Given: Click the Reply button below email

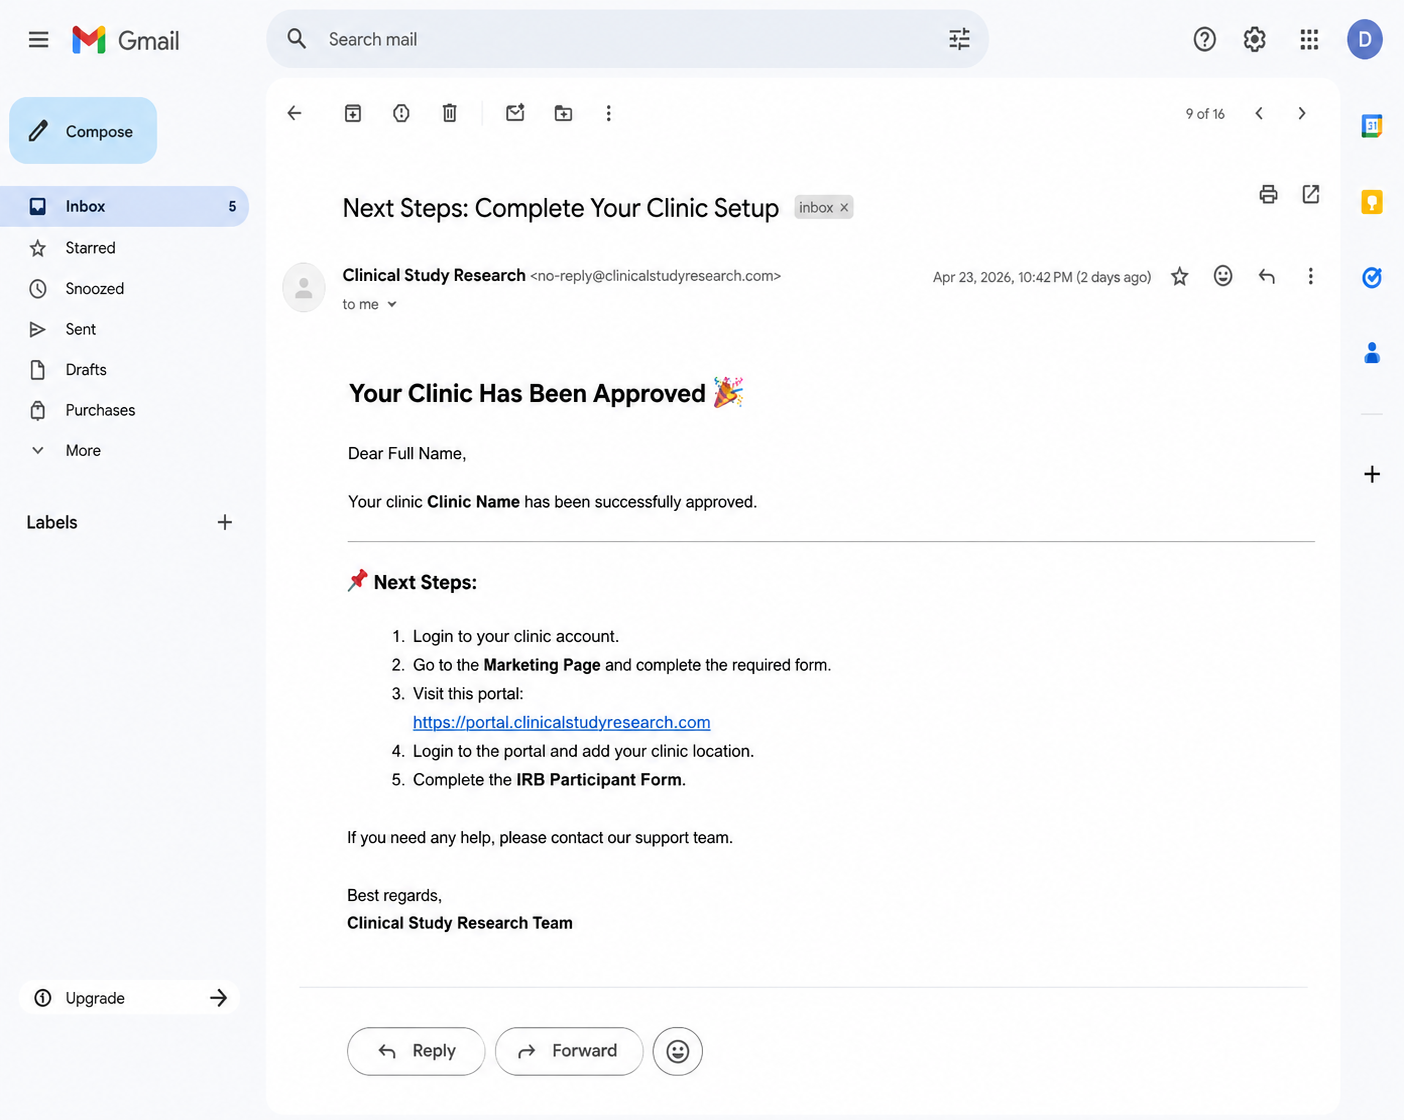Looking at the screenshot, I should pos(416,1051).
